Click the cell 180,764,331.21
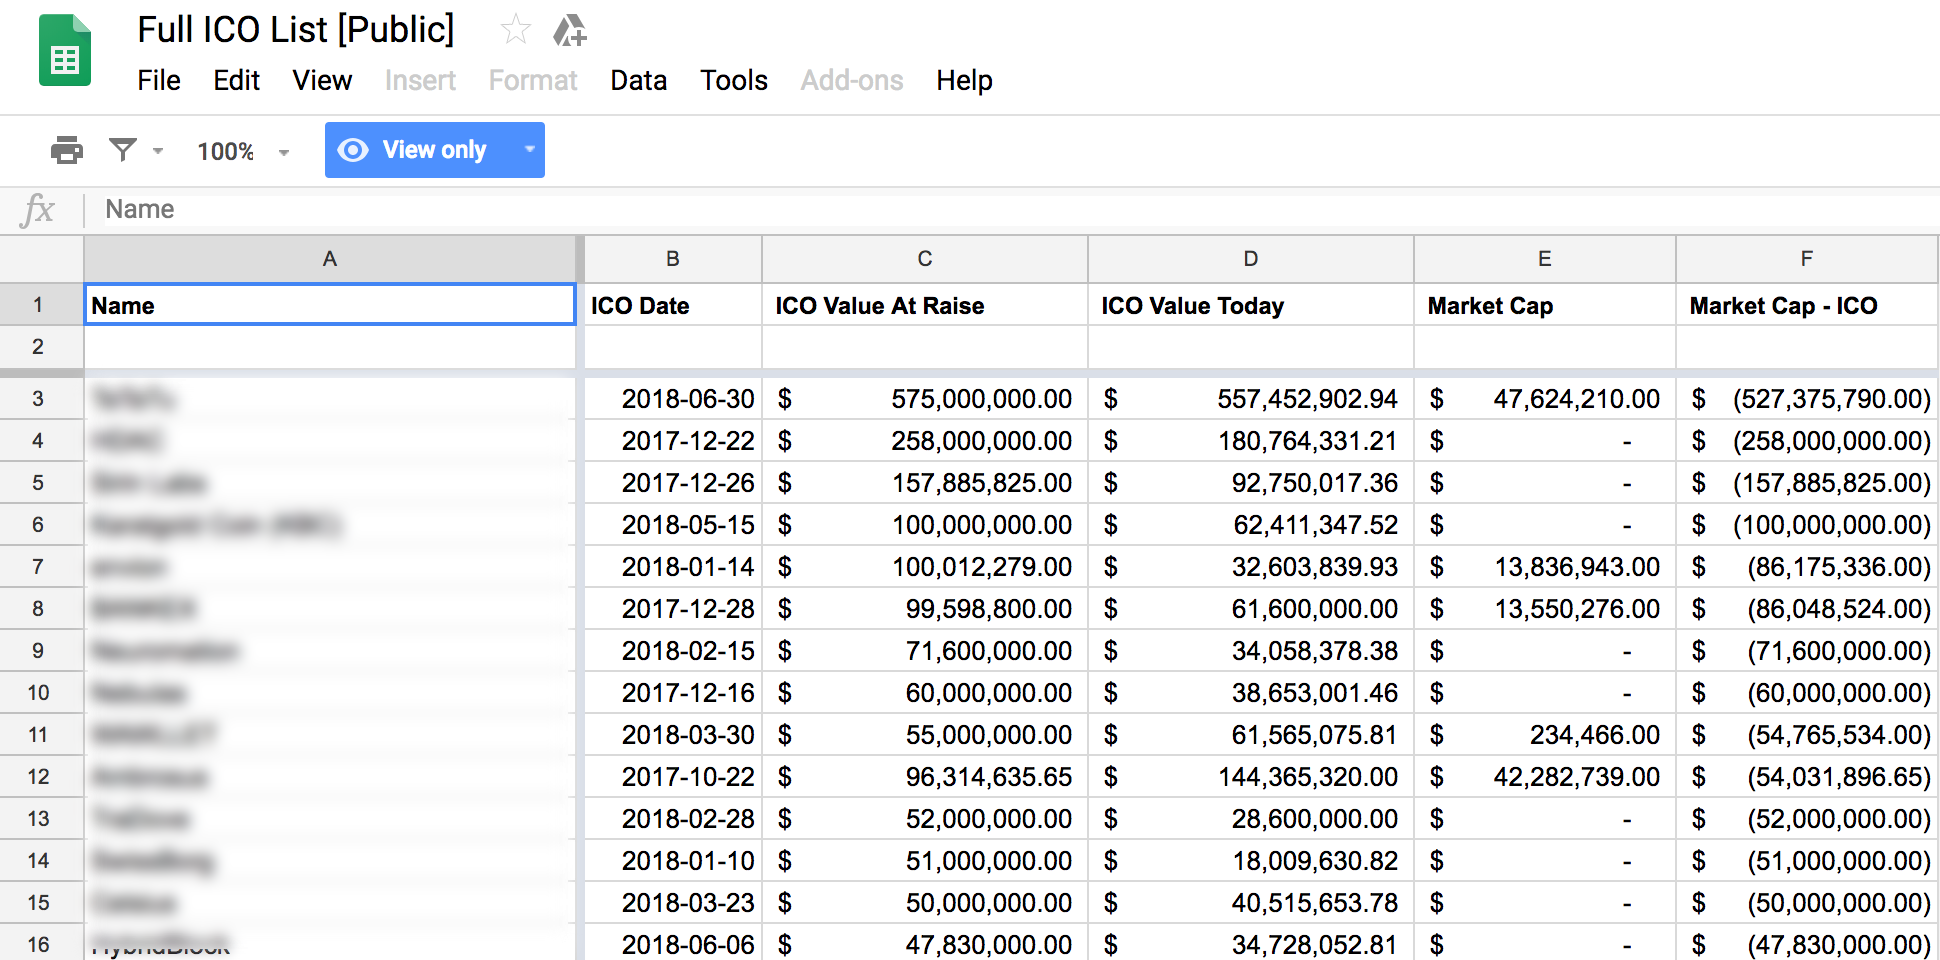 coord(1251,441)
